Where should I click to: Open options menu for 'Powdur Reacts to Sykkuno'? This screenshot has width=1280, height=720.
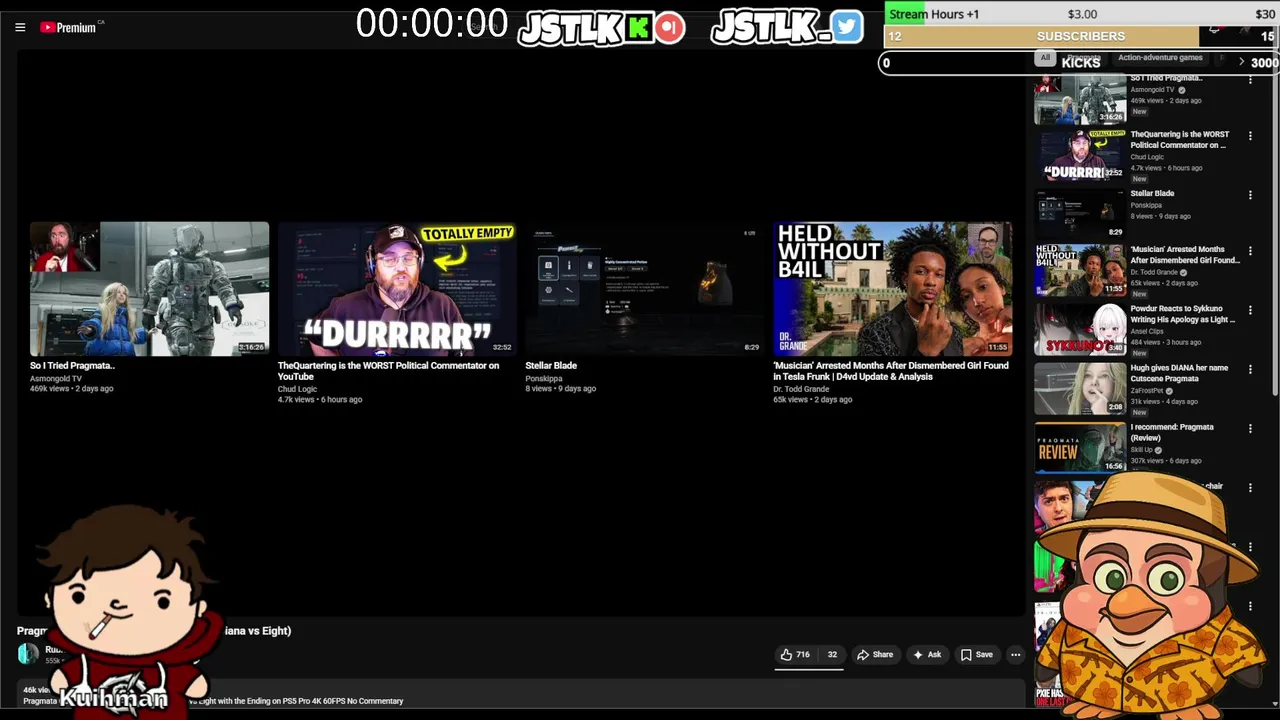pos(1250,311)
